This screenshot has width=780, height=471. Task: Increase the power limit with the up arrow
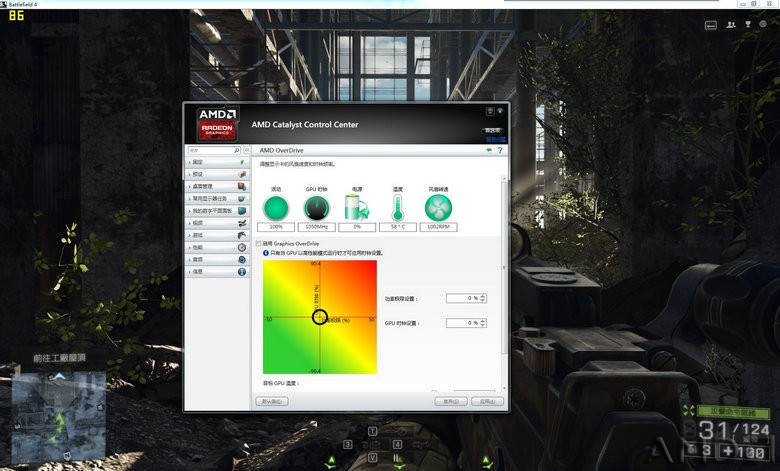click(x=483, y=296)
